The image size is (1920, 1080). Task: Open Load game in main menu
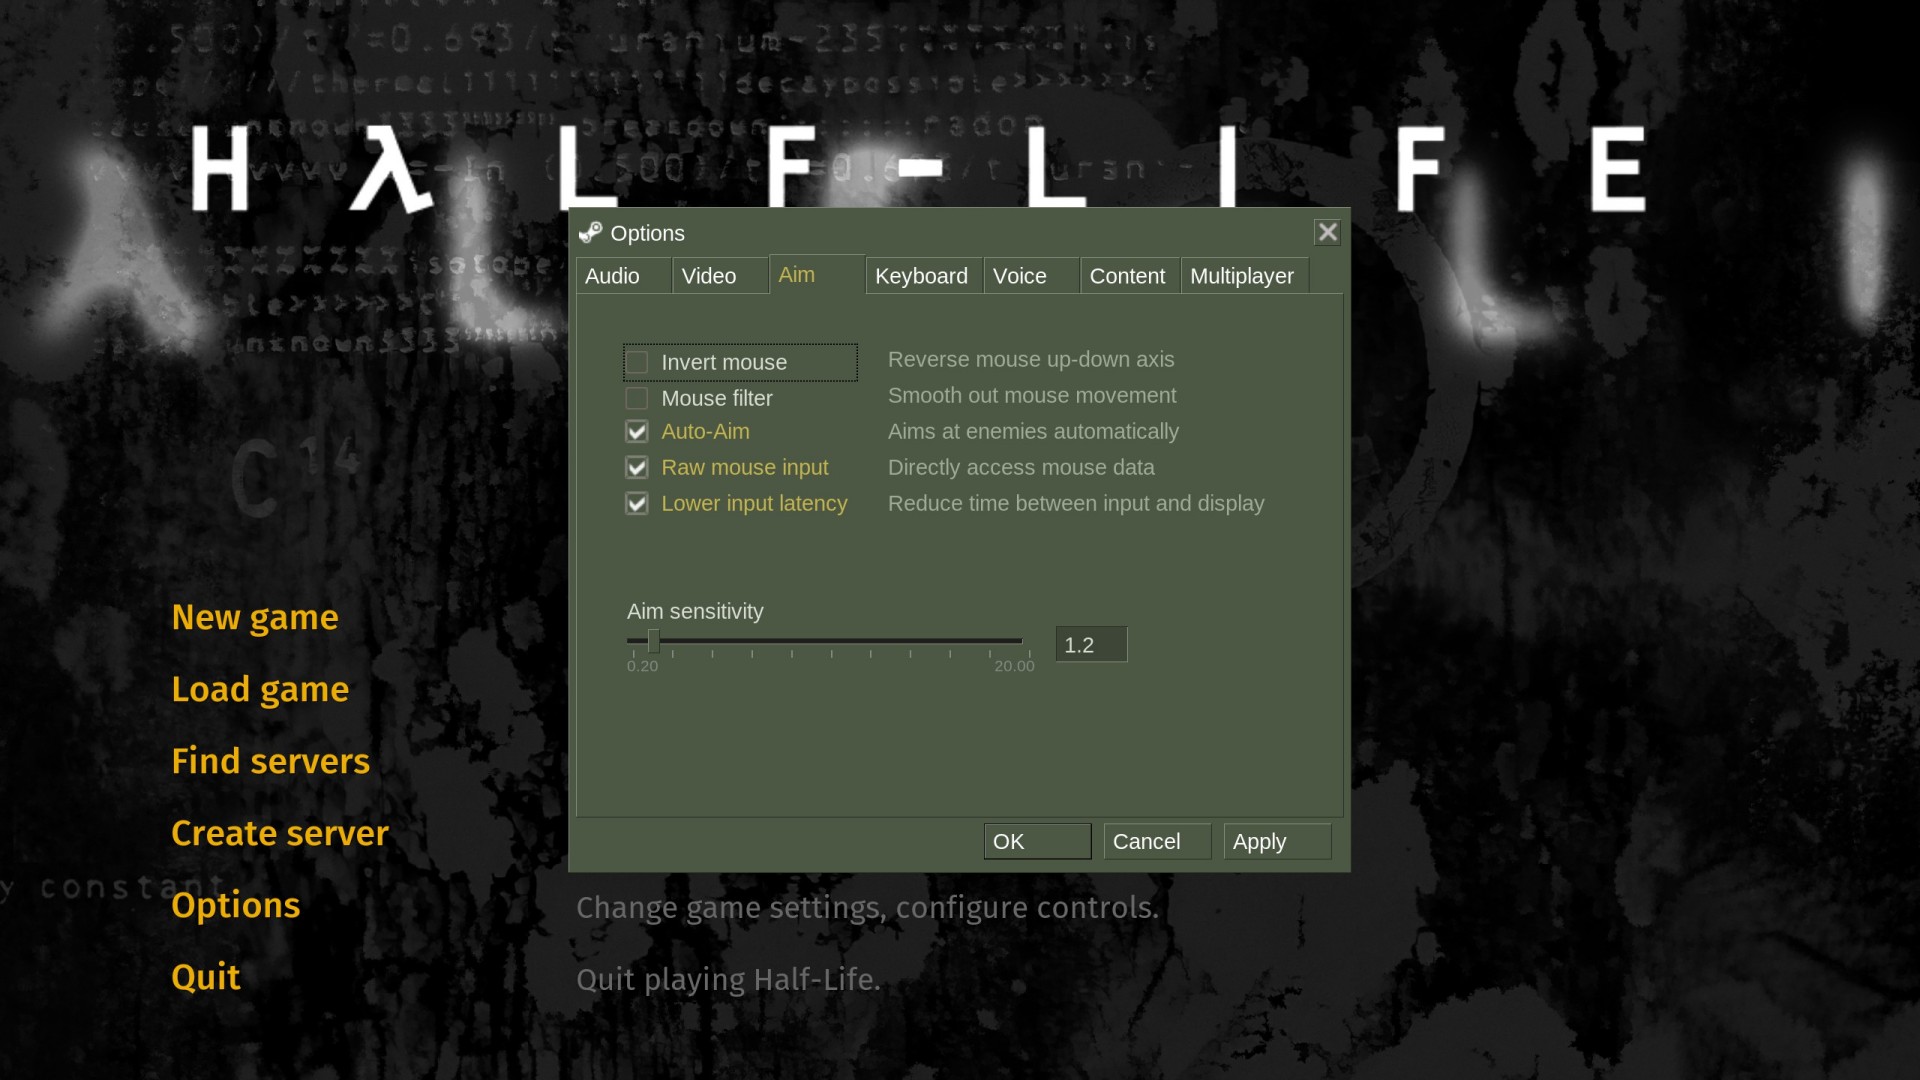(x=260, y=689)
